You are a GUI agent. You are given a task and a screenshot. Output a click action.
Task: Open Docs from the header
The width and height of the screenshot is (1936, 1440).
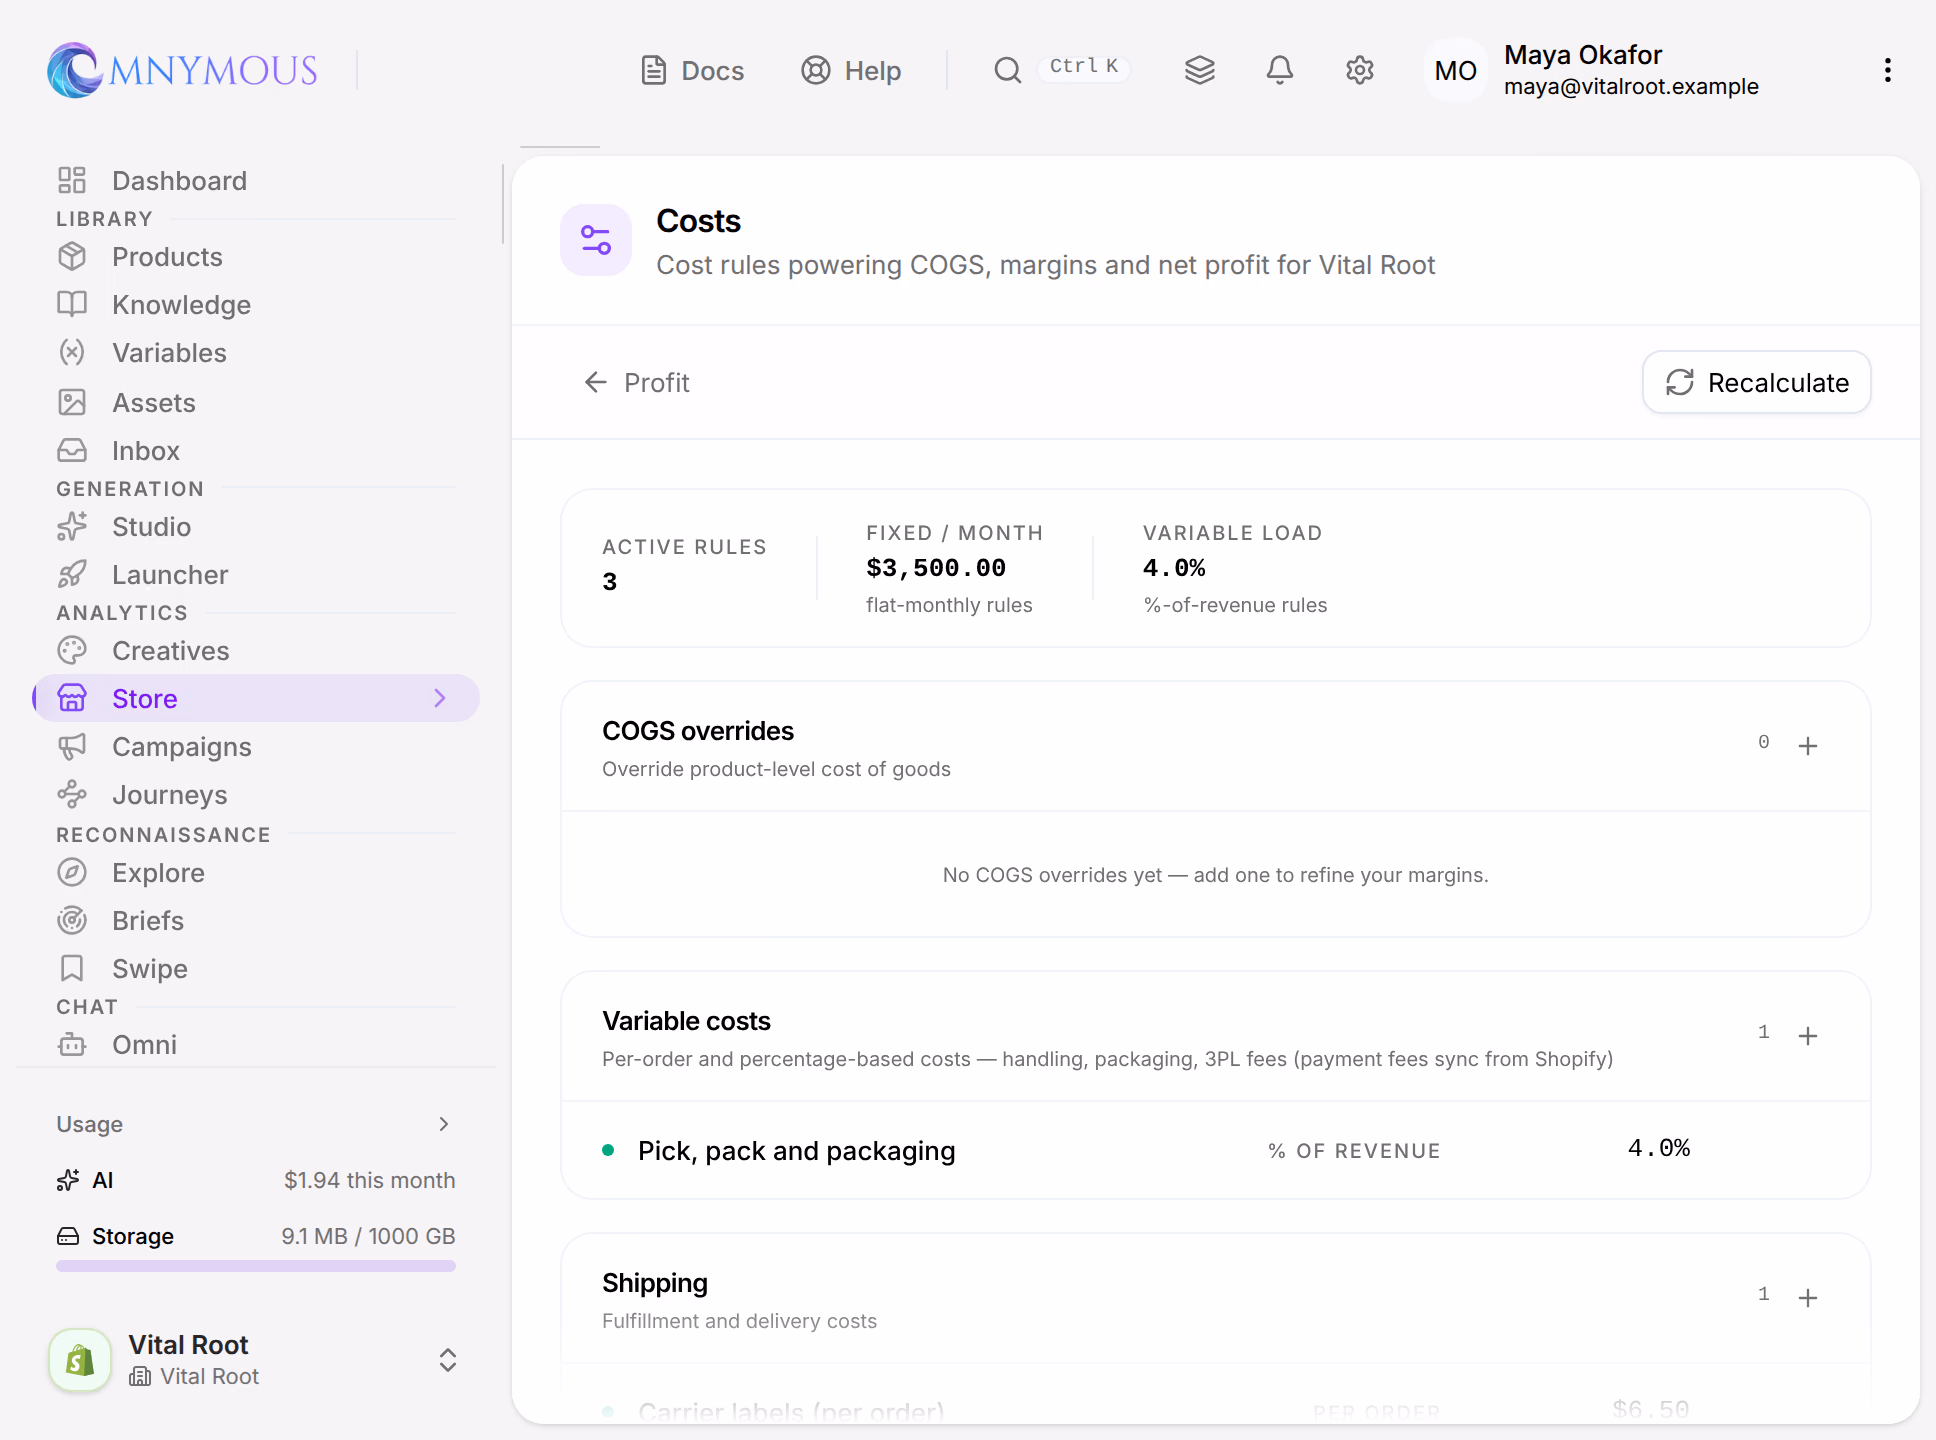point(692,70)
